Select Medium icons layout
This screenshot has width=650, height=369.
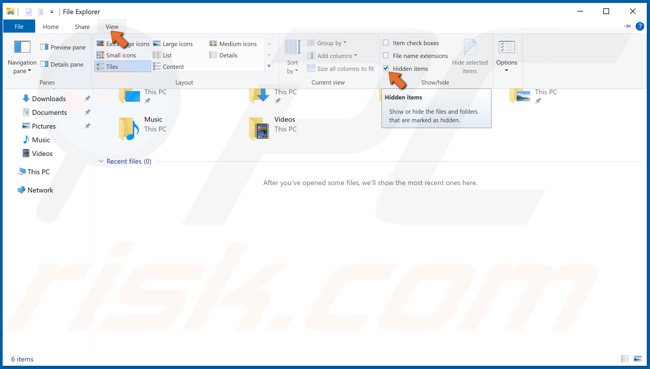tap(233, 44)
